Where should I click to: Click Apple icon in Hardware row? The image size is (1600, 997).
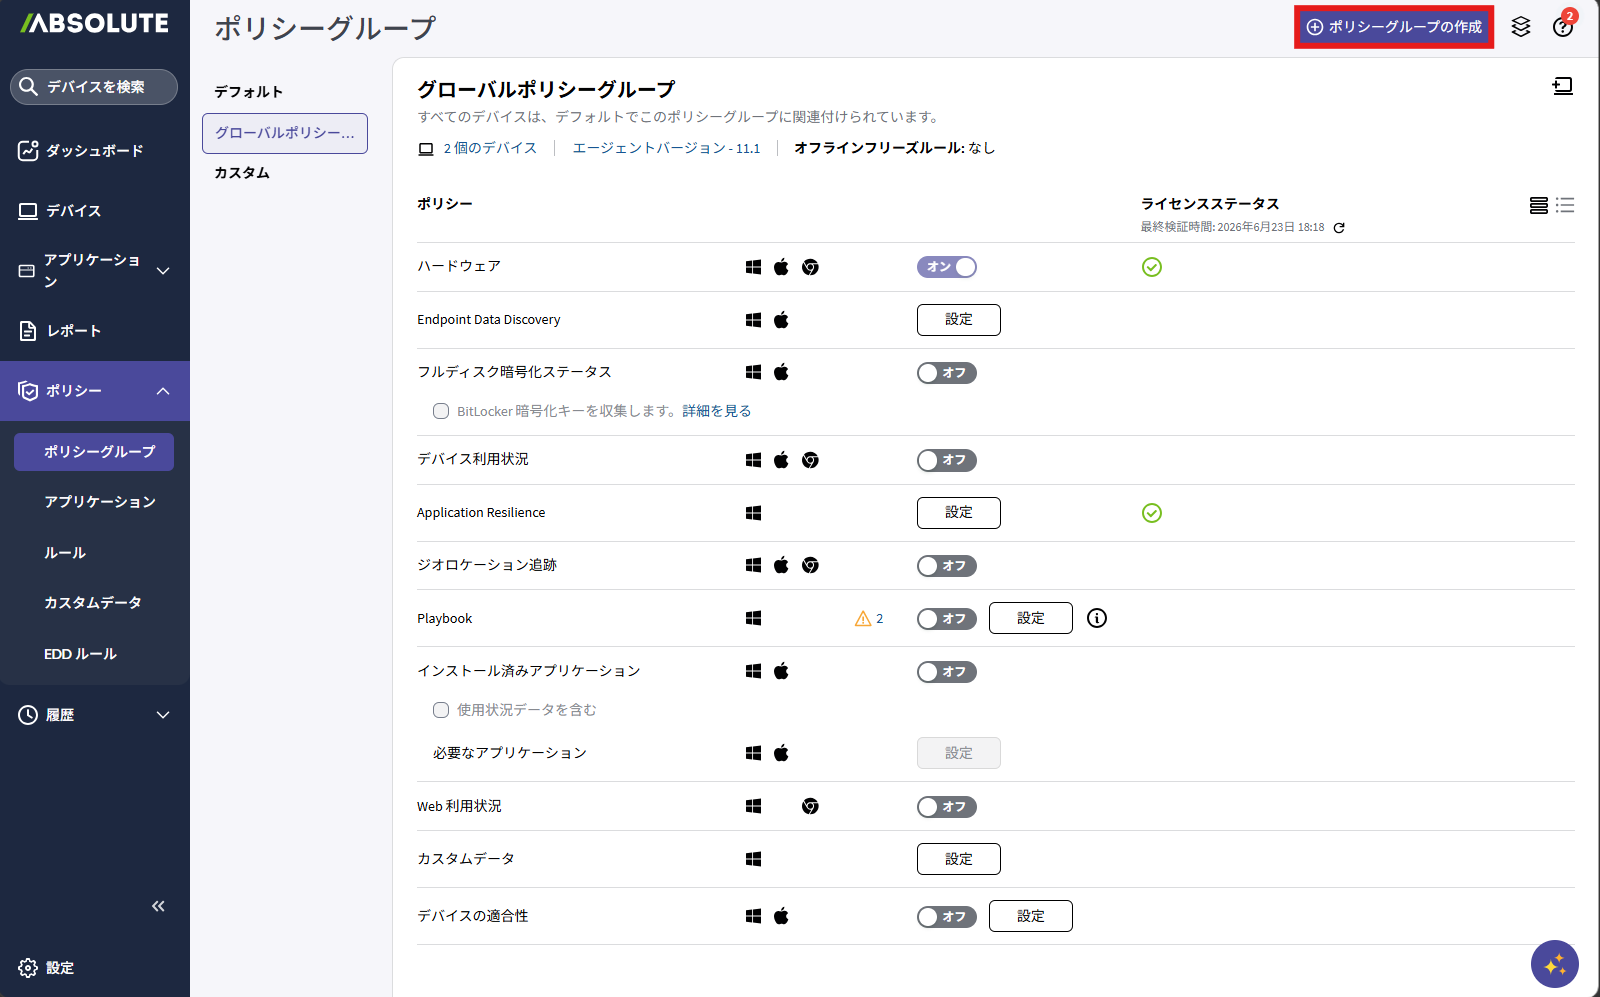pos(782,267)
